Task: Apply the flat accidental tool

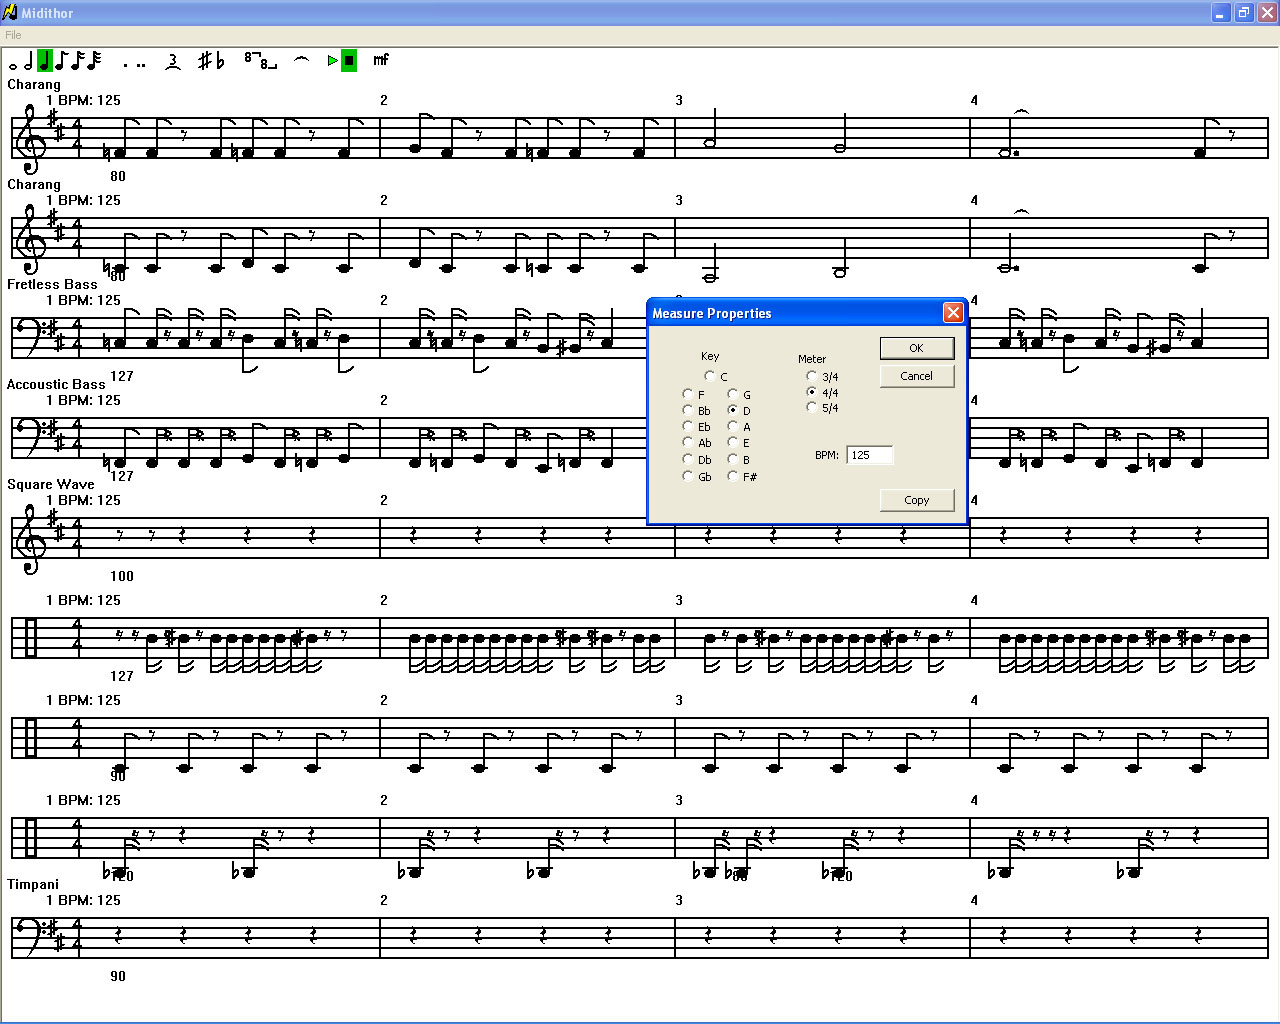Action: [x=220, y=61]
